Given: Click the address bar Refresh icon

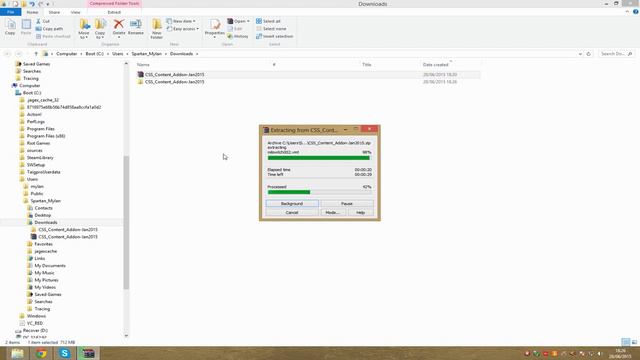Looking at the screenshot, I should tap(589, 54).
